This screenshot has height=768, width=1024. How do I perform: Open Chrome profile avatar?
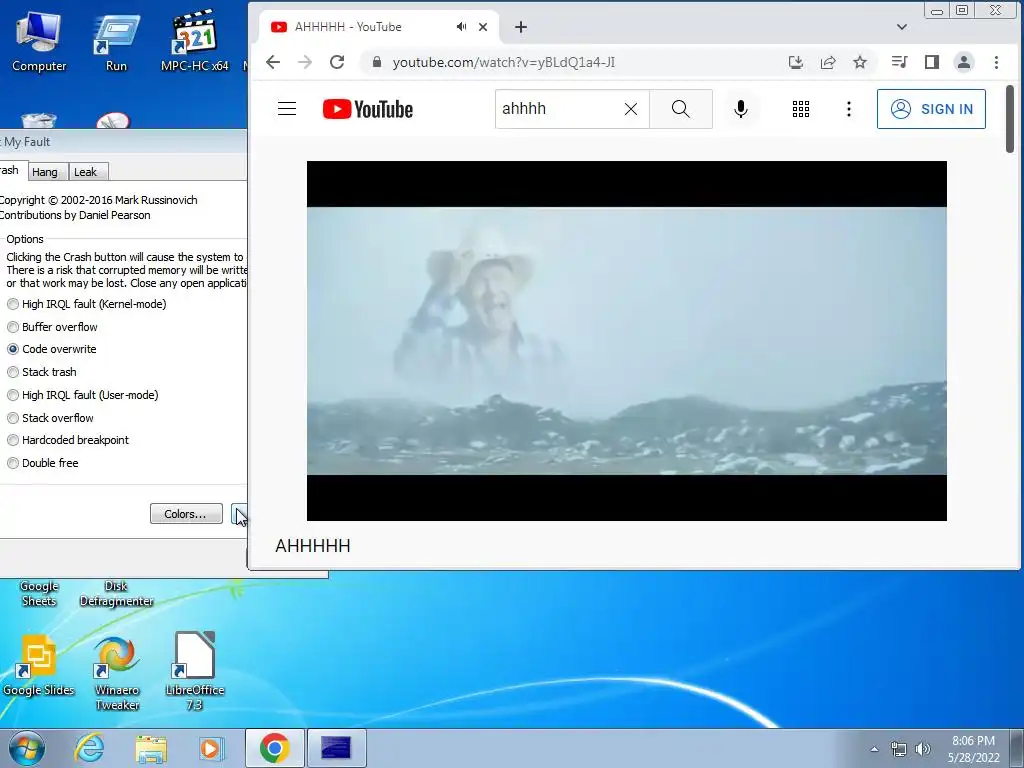[963, 62]
